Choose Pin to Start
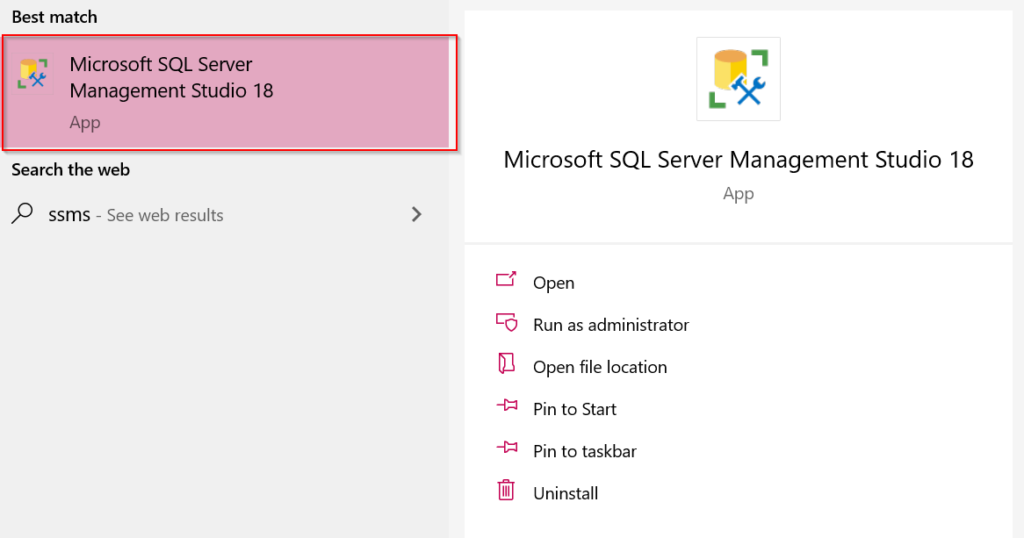Viewport: 1024px width, 538px height. click(574, 409)
